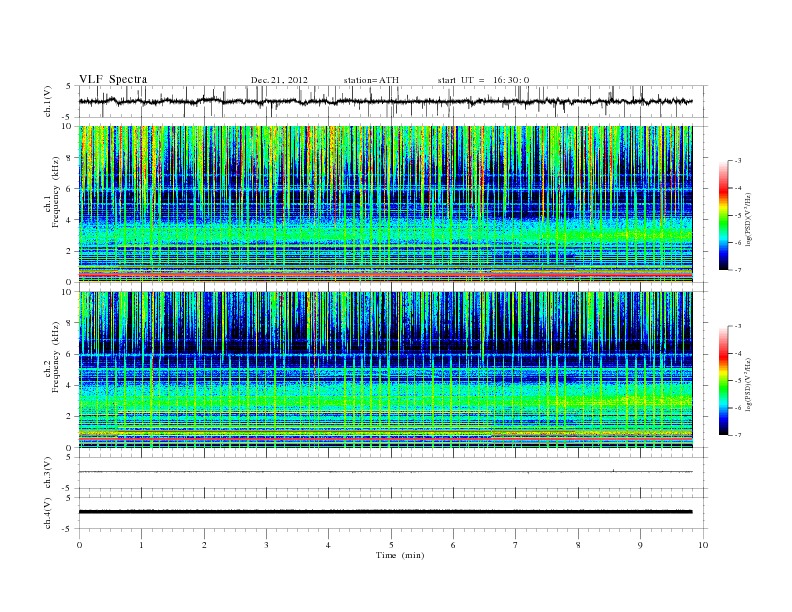Click the "Time (min)" axis label
This screenshot has width=792, height=612.
(400, 555)
